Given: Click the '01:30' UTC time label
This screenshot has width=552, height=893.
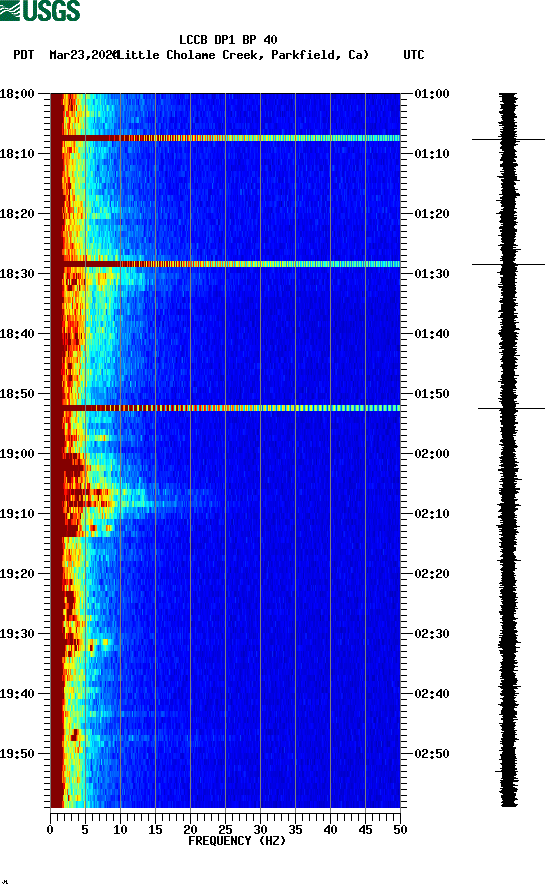Looking at the screenshot, I should click(432, 273).
